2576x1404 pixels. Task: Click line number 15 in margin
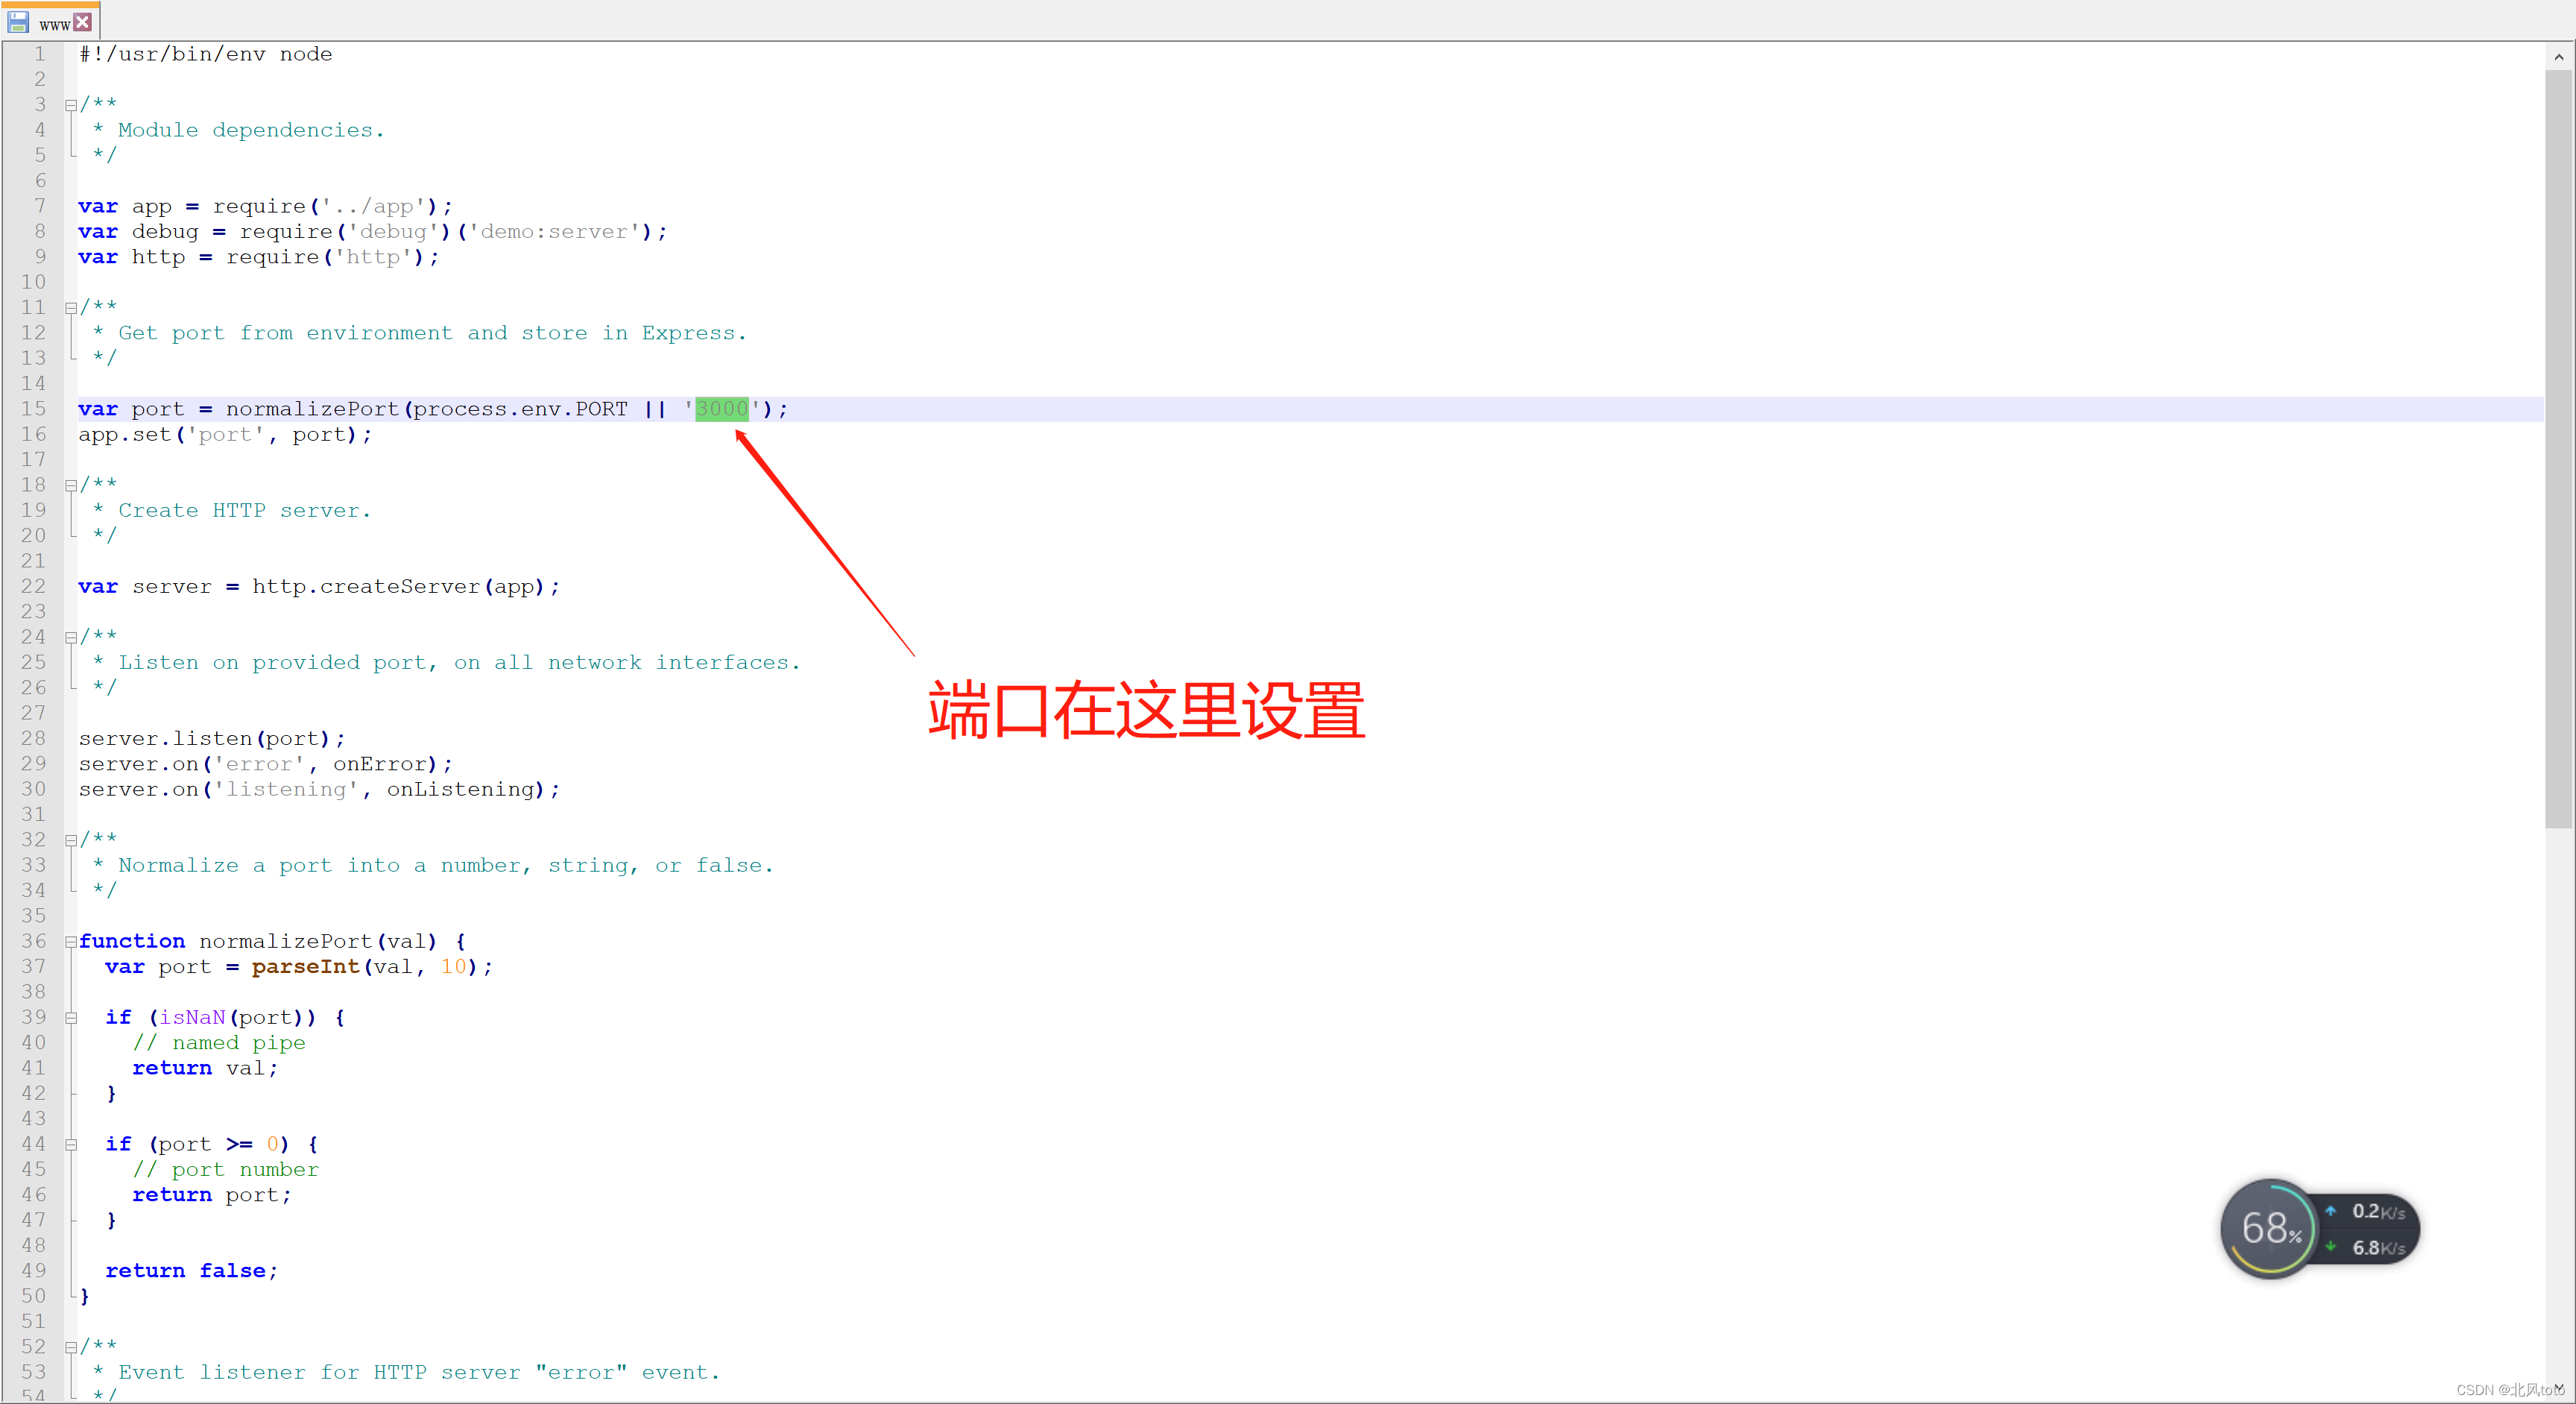33,409
